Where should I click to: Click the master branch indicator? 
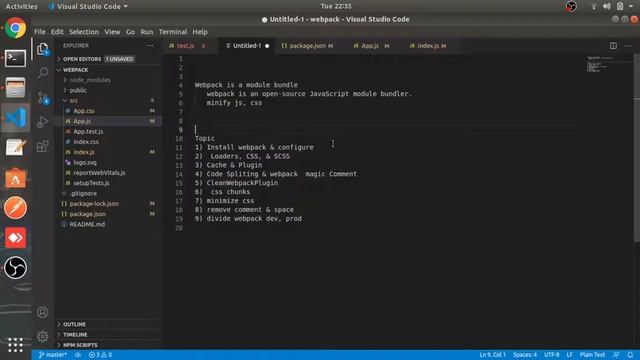coord(53,355)
